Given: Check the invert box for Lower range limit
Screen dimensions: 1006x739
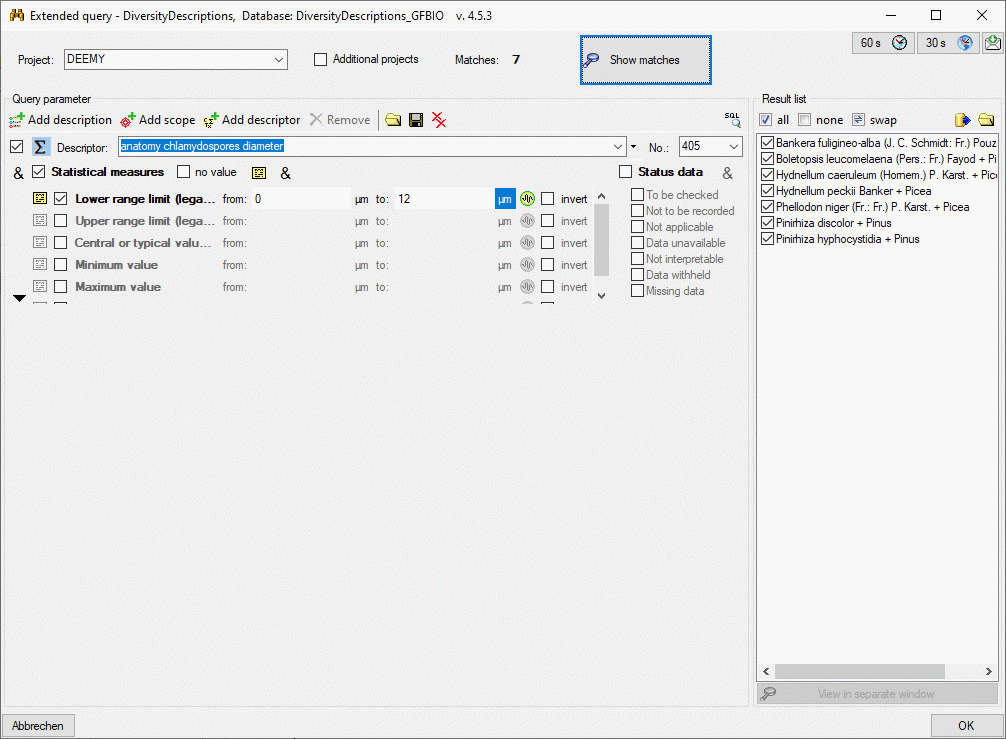Looking at the screenshot, I should (x=548, y=199).
